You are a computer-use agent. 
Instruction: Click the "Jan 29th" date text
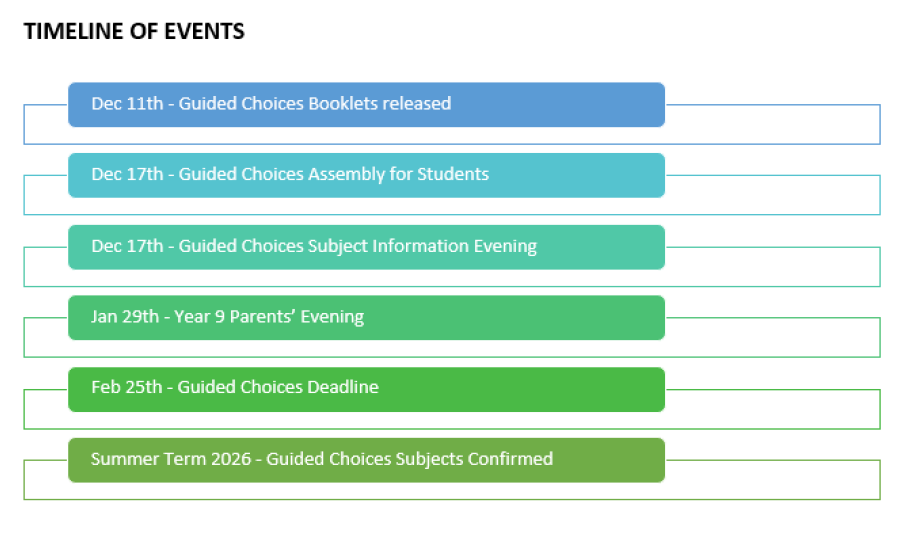[126, 318]
